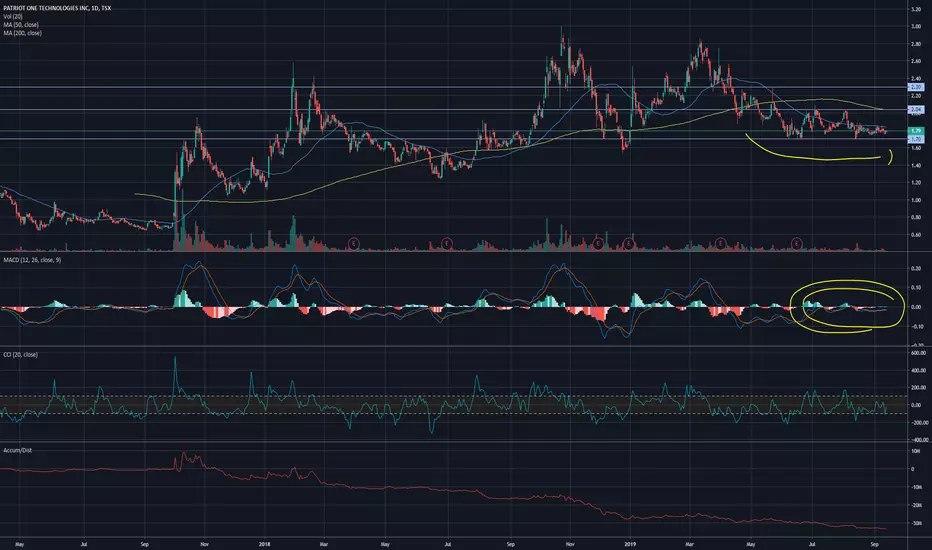Click the CCI (20, close) indicator label
The height and width of the screenshot is (550, 932).
[x=20, y=355]
